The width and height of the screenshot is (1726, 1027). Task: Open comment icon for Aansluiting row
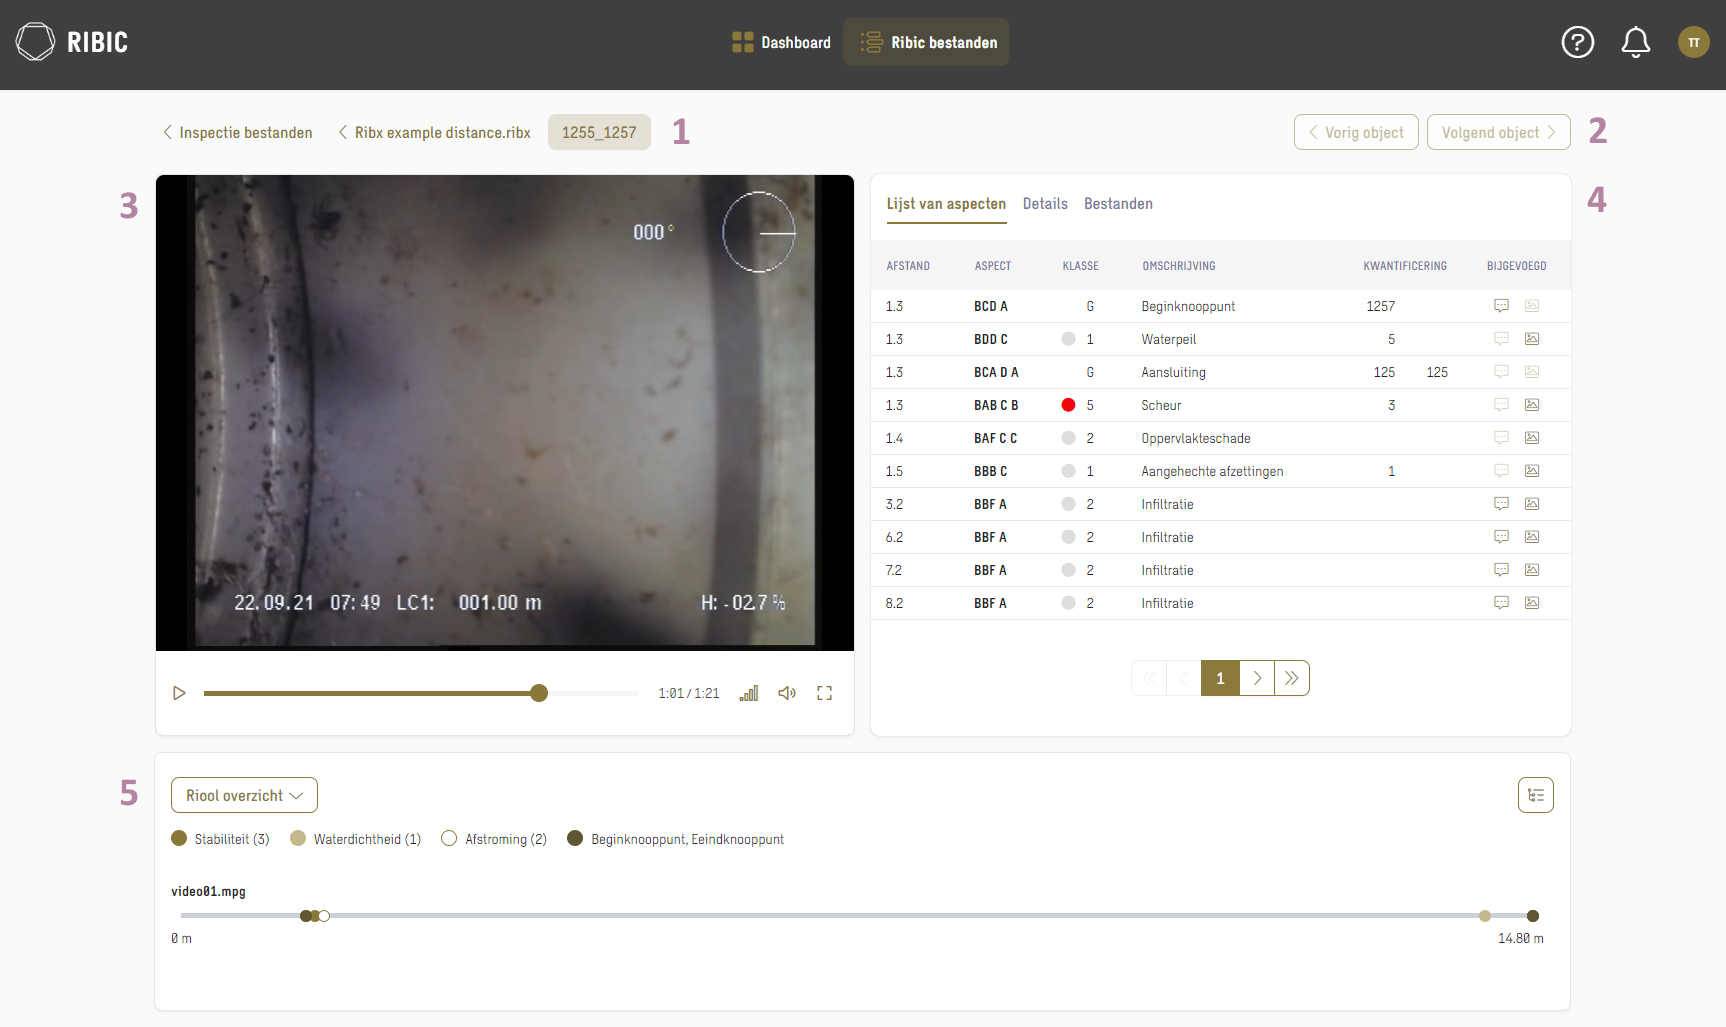(x=1501, y=372)
